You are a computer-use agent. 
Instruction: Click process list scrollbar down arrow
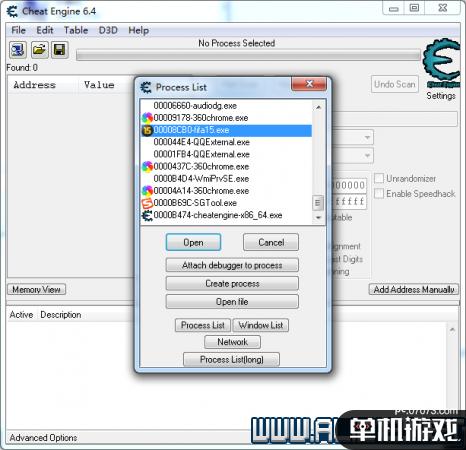(x=318, y=218)
